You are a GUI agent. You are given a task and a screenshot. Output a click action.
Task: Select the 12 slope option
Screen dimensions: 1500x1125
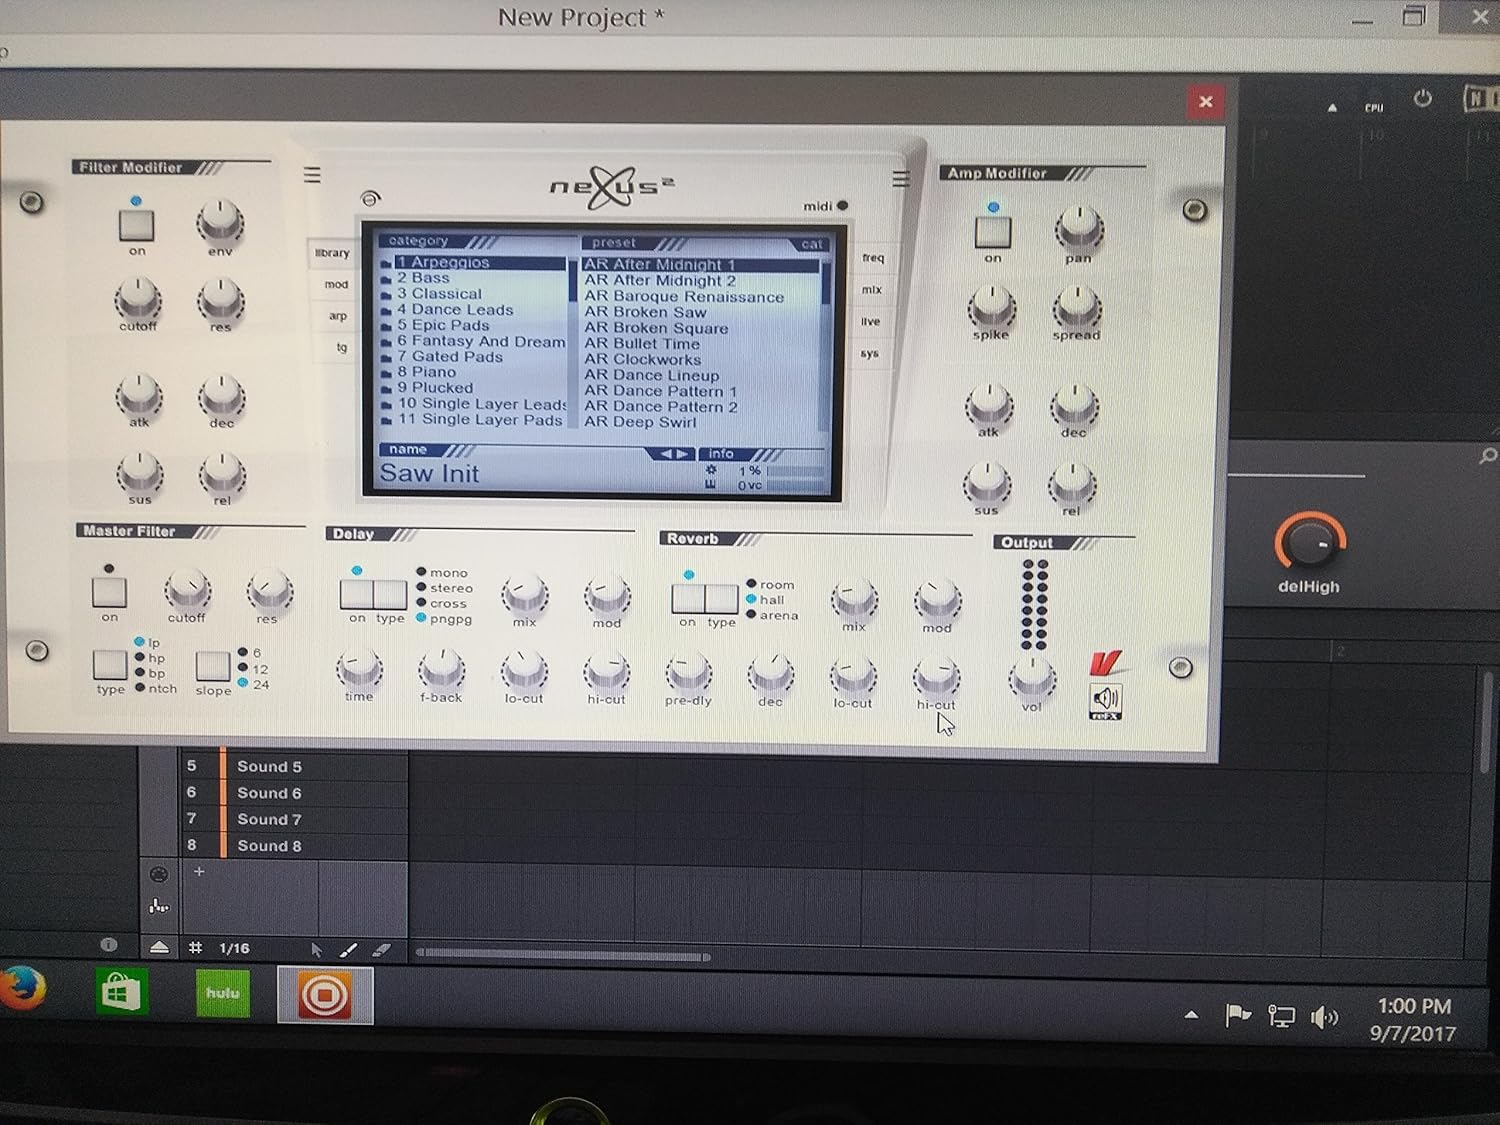coord(253,669)
